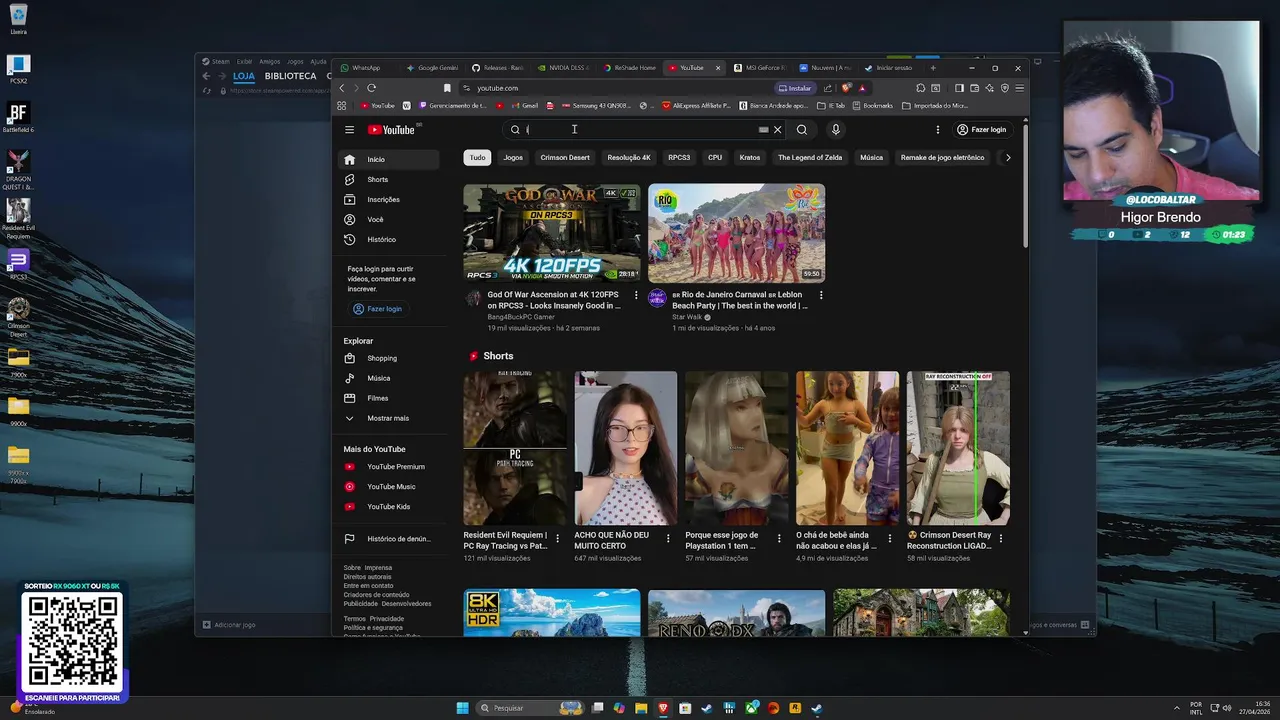The width and height of the screenshot is (1280, 720).
Task: Open YouTube Kids link
Action: 388,507
